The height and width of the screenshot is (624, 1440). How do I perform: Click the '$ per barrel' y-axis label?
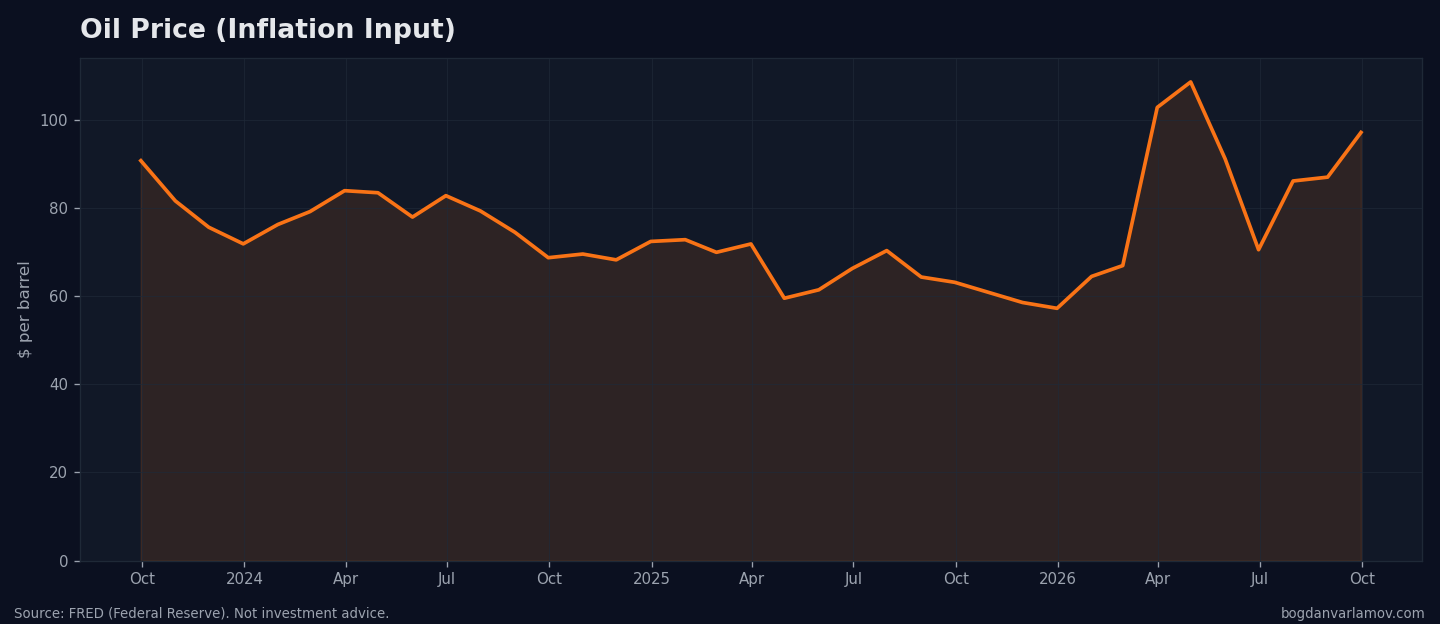25,309
